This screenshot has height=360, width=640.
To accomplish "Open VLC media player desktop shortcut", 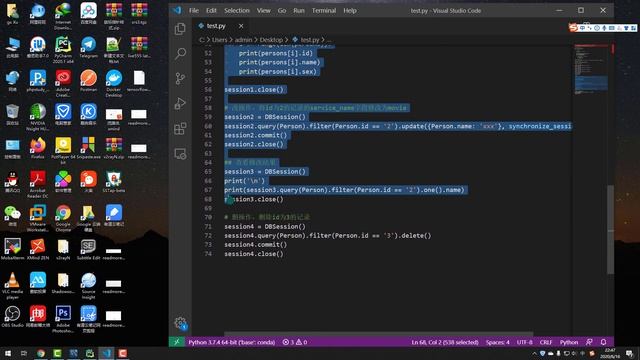I will click(x=12, y=286).
